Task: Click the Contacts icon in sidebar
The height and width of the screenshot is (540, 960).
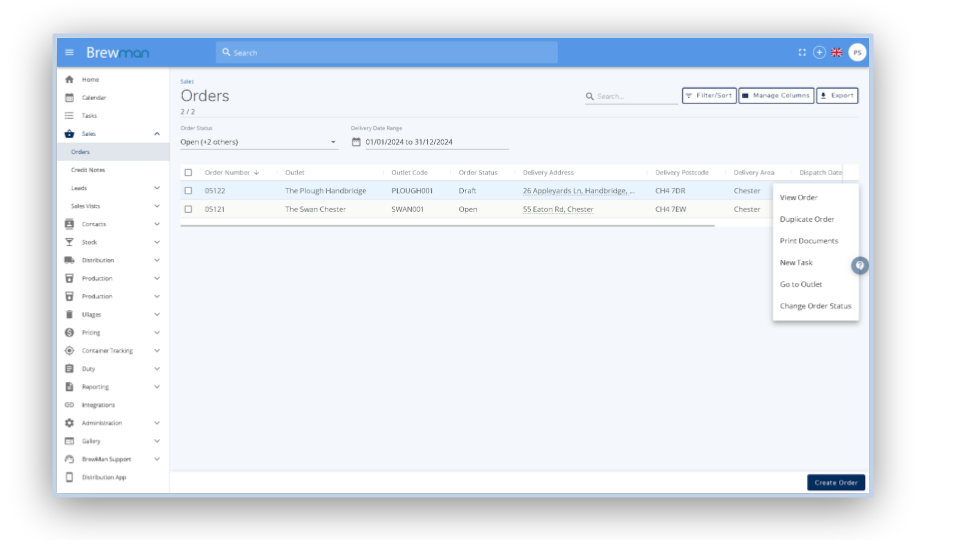Action: [69, 224]
